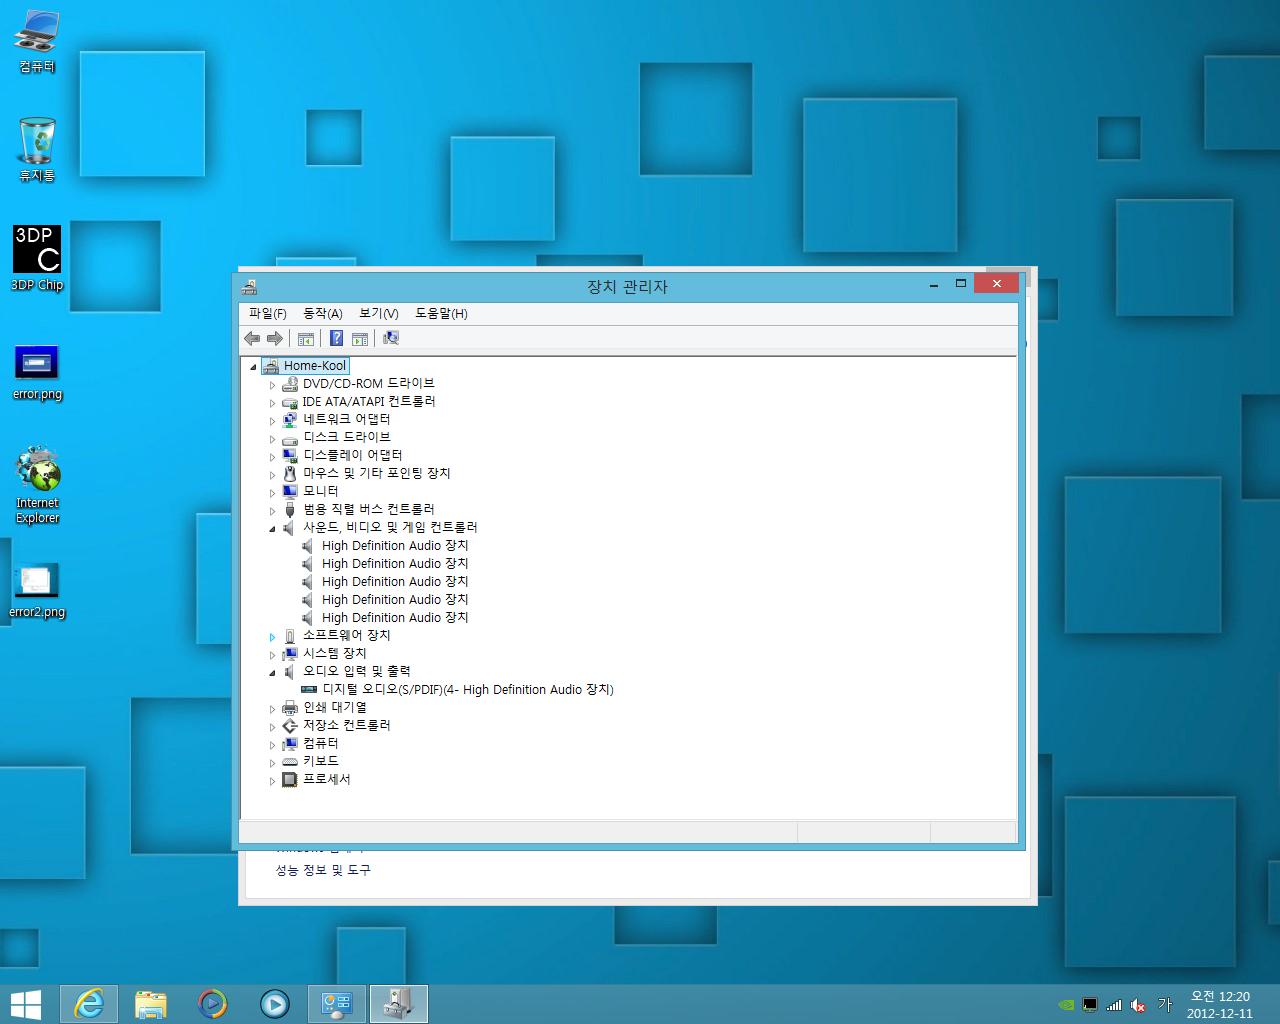Select the 모니터 category
The image size is (1280, 1024).
[x=321, y=492]
